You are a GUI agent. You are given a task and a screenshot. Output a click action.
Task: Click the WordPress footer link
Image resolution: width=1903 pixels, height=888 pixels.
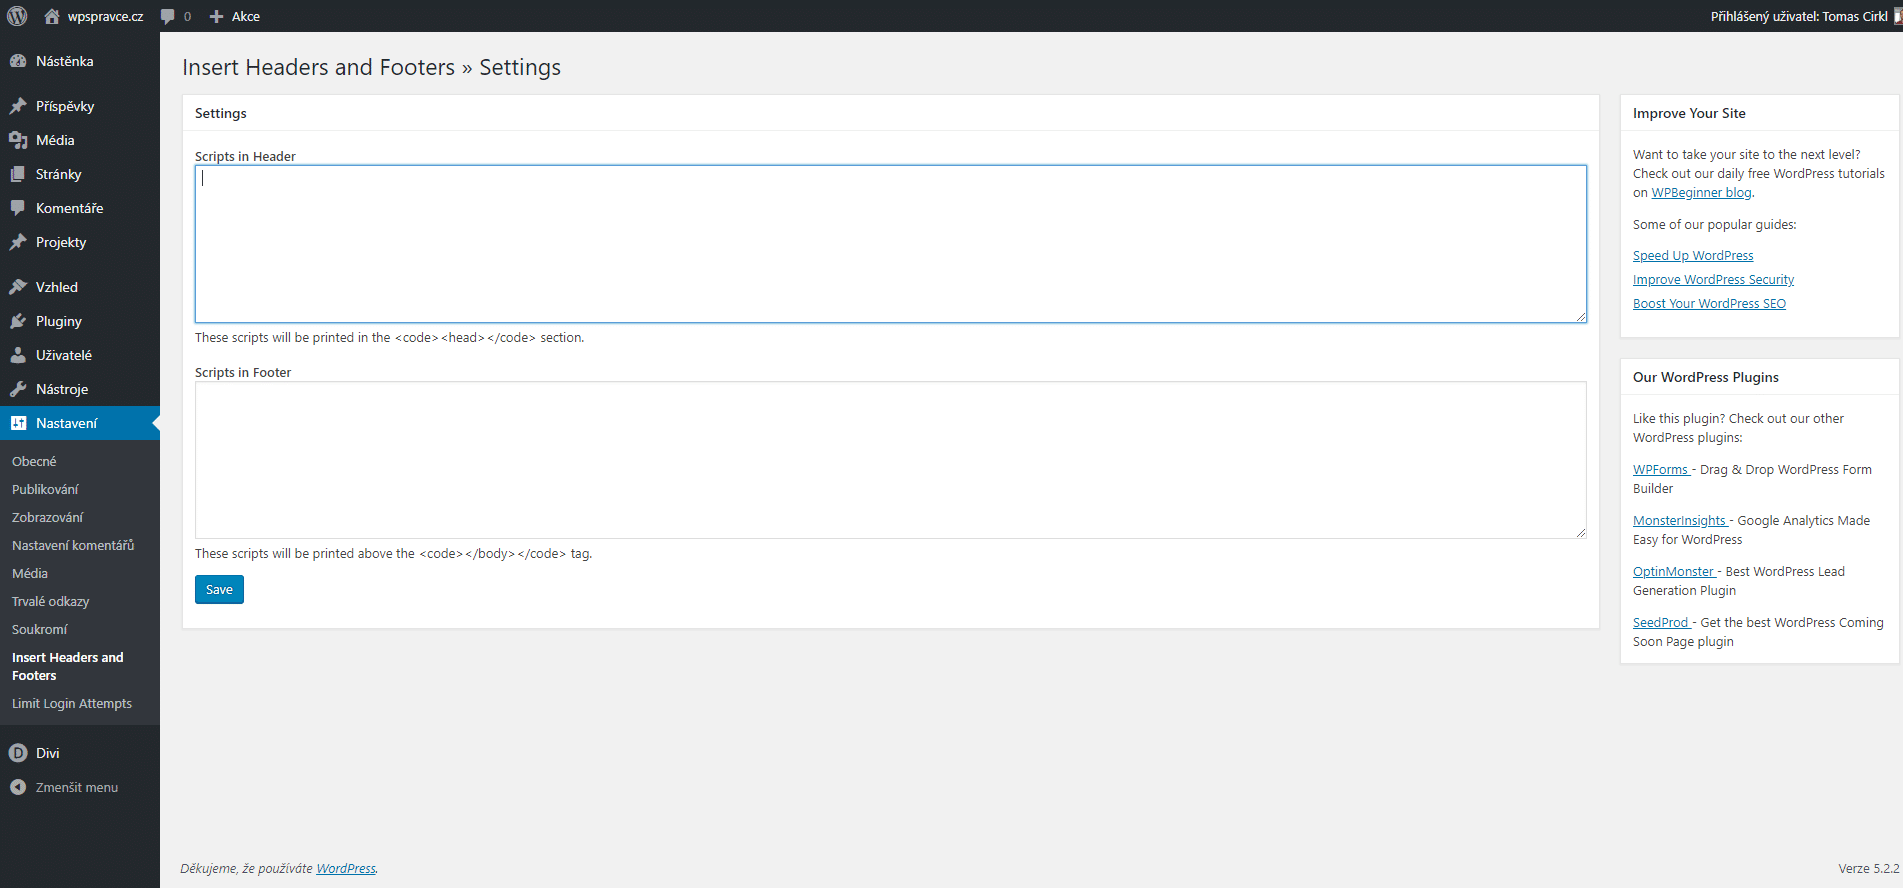pyautogui.click(x=346, y=868)
